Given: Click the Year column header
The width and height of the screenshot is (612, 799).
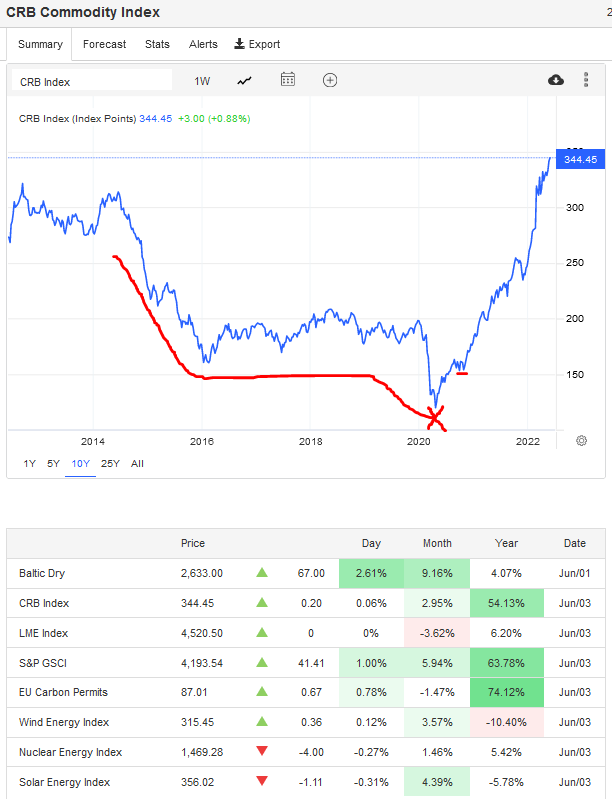Looking at the screenshot, I should click(506, 543).
